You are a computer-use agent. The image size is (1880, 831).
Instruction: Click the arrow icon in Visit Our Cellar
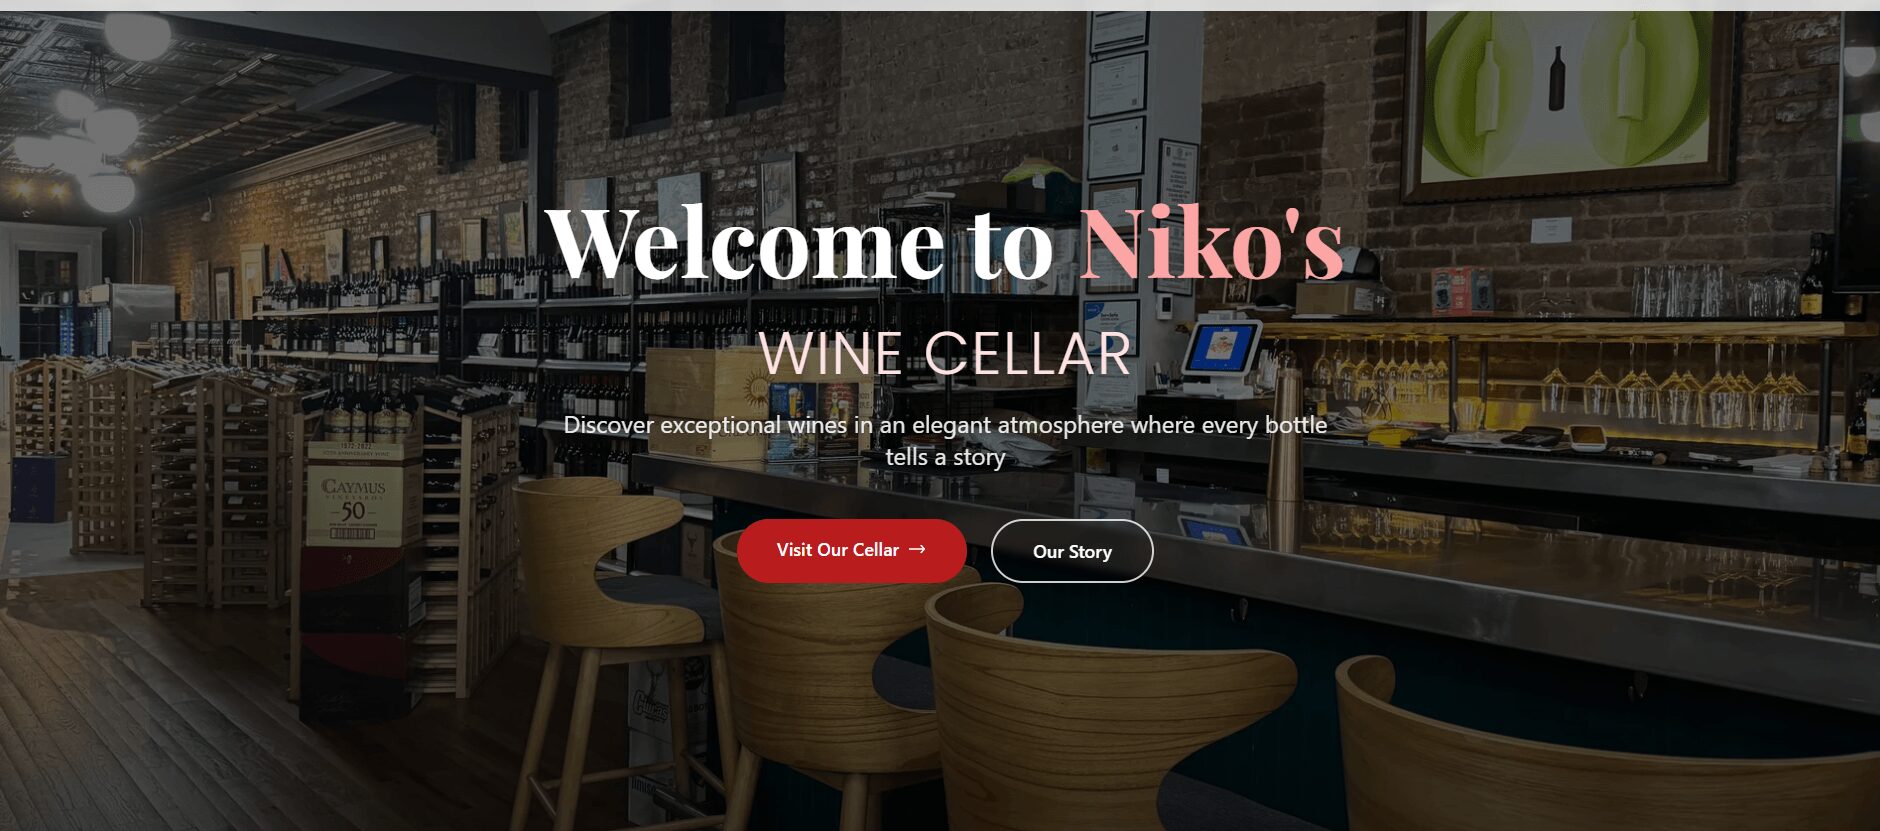coord(917,549)
